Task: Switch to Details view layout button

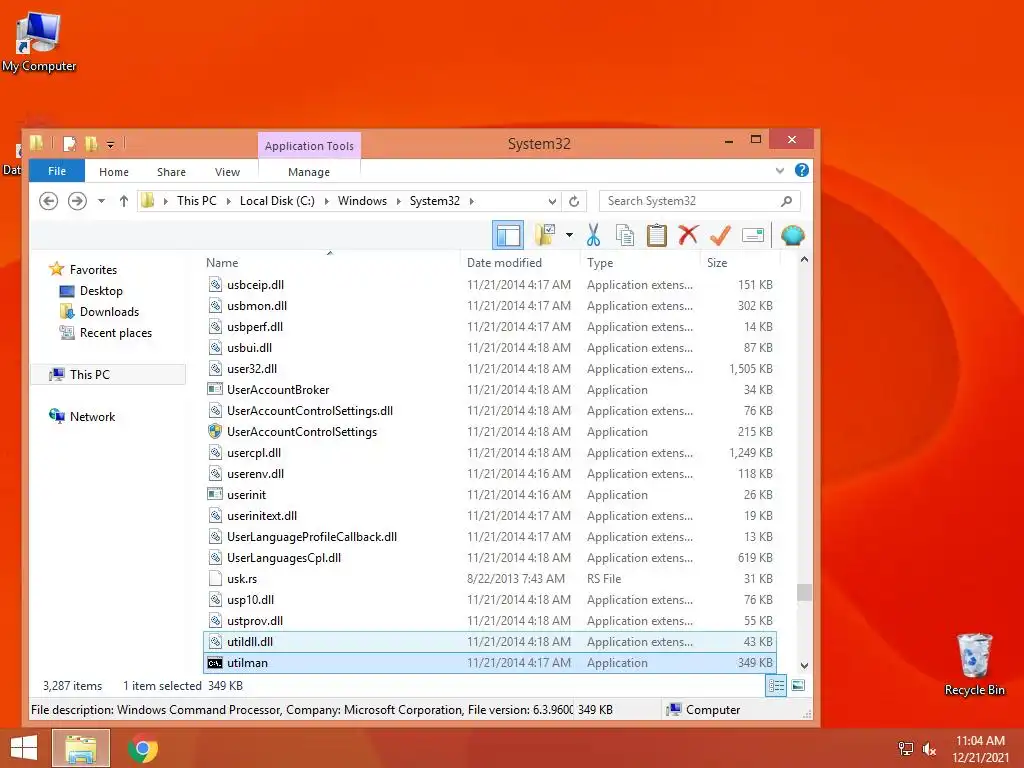Action: pos(776,686)
